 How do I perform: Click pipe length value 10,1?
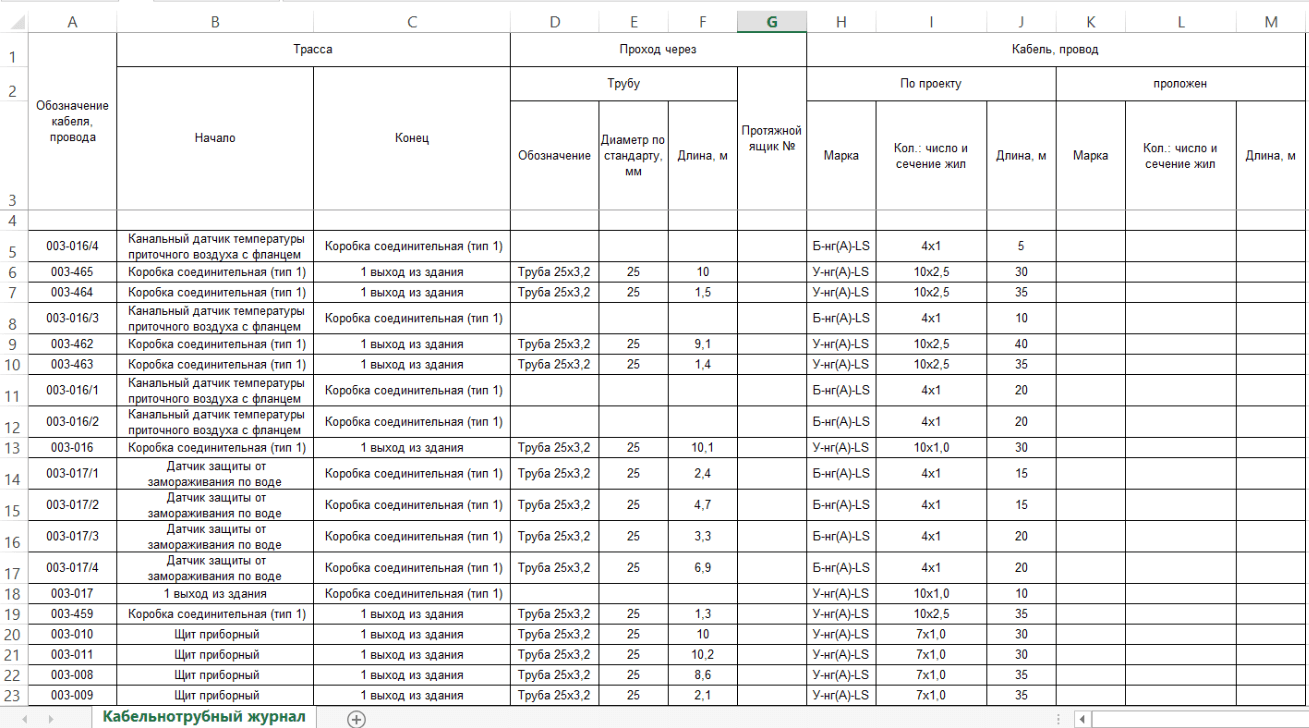[703, 447]
